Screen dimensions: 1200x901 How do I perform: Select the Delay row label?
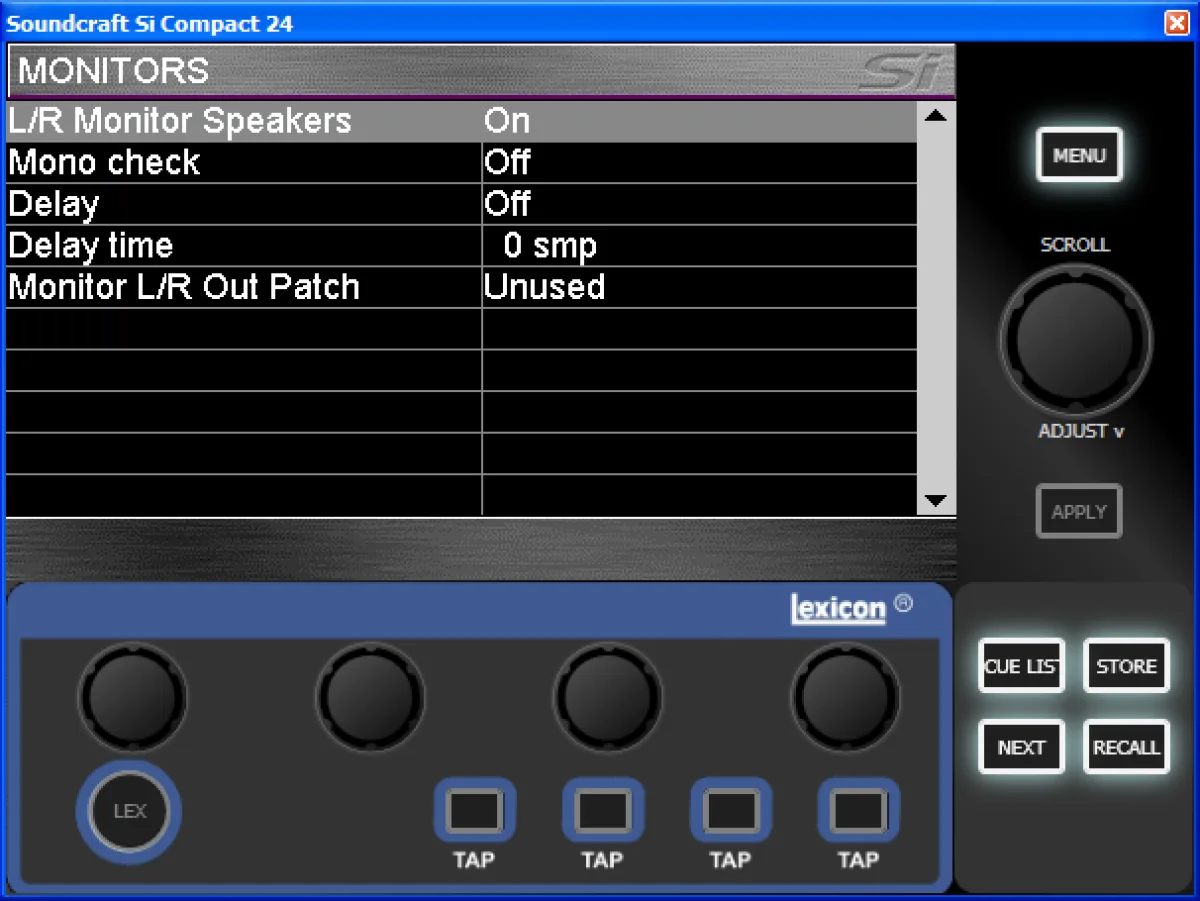54,204
